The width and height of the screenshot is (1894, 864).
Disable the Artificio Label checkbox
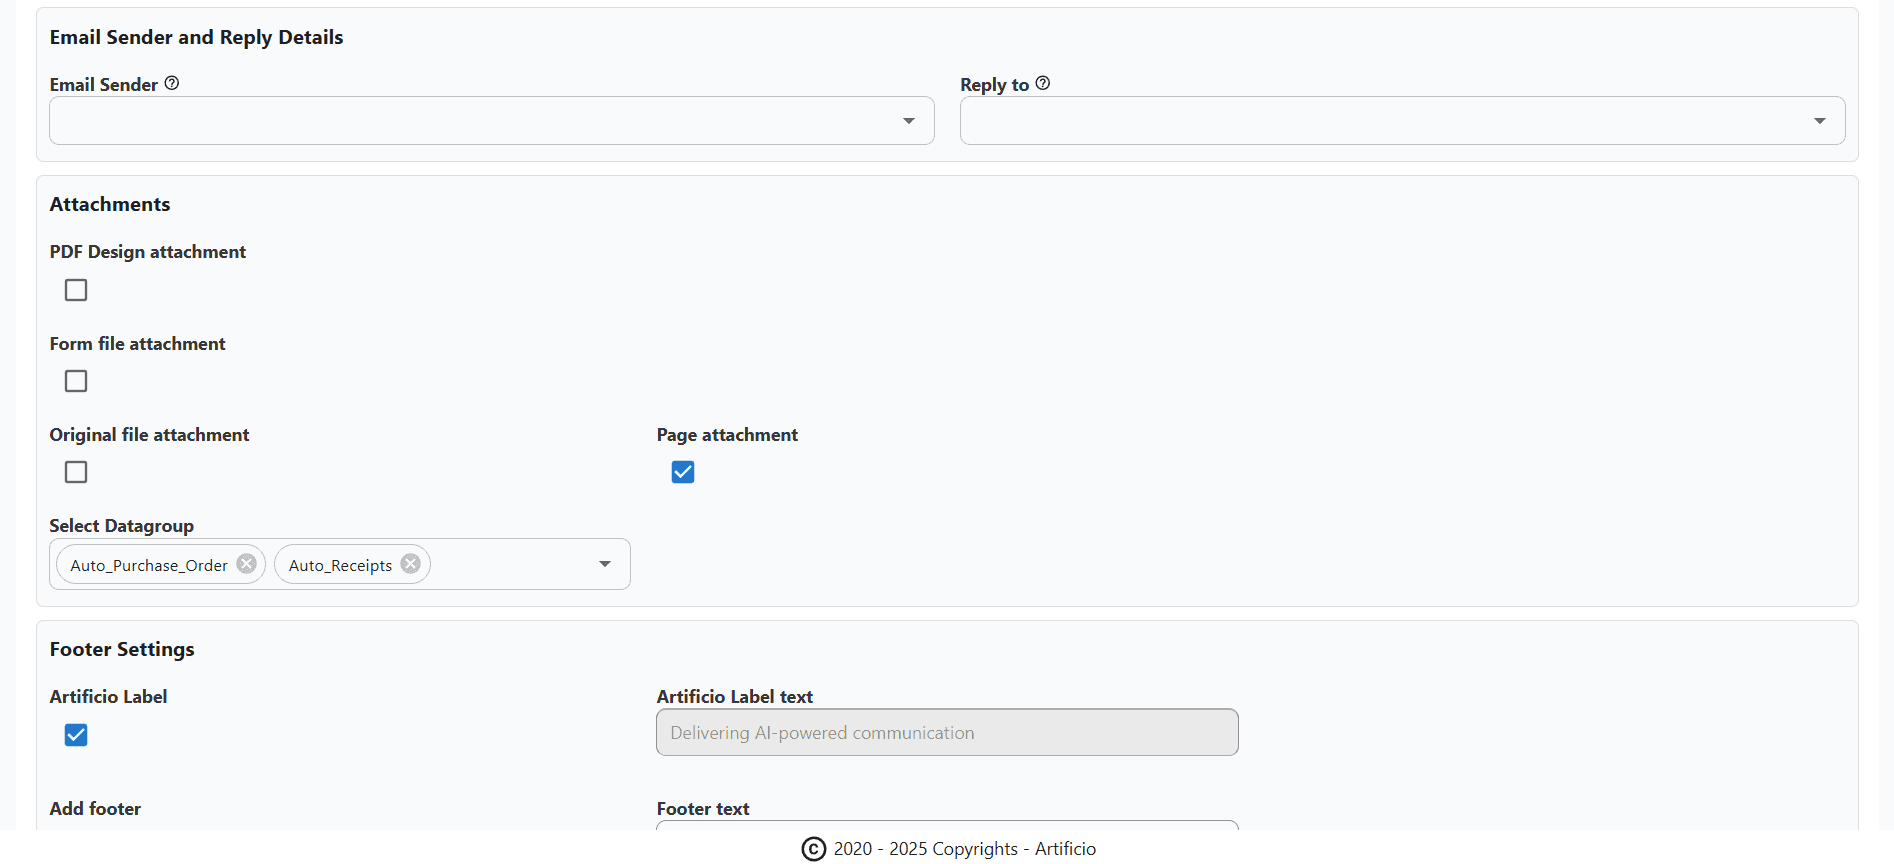[x=76, y=735]
